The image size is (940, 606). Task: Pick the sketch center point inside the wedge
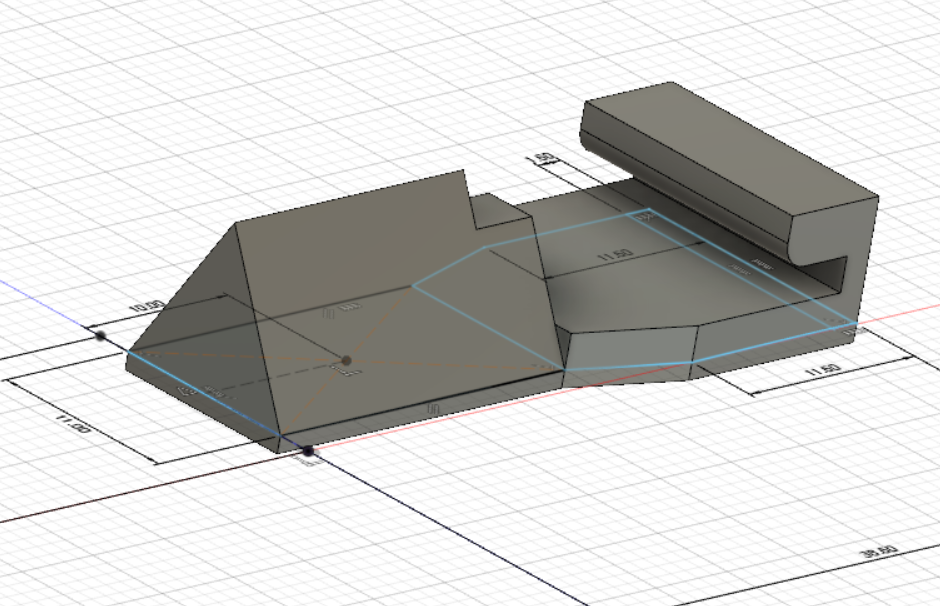coord(346,360)
